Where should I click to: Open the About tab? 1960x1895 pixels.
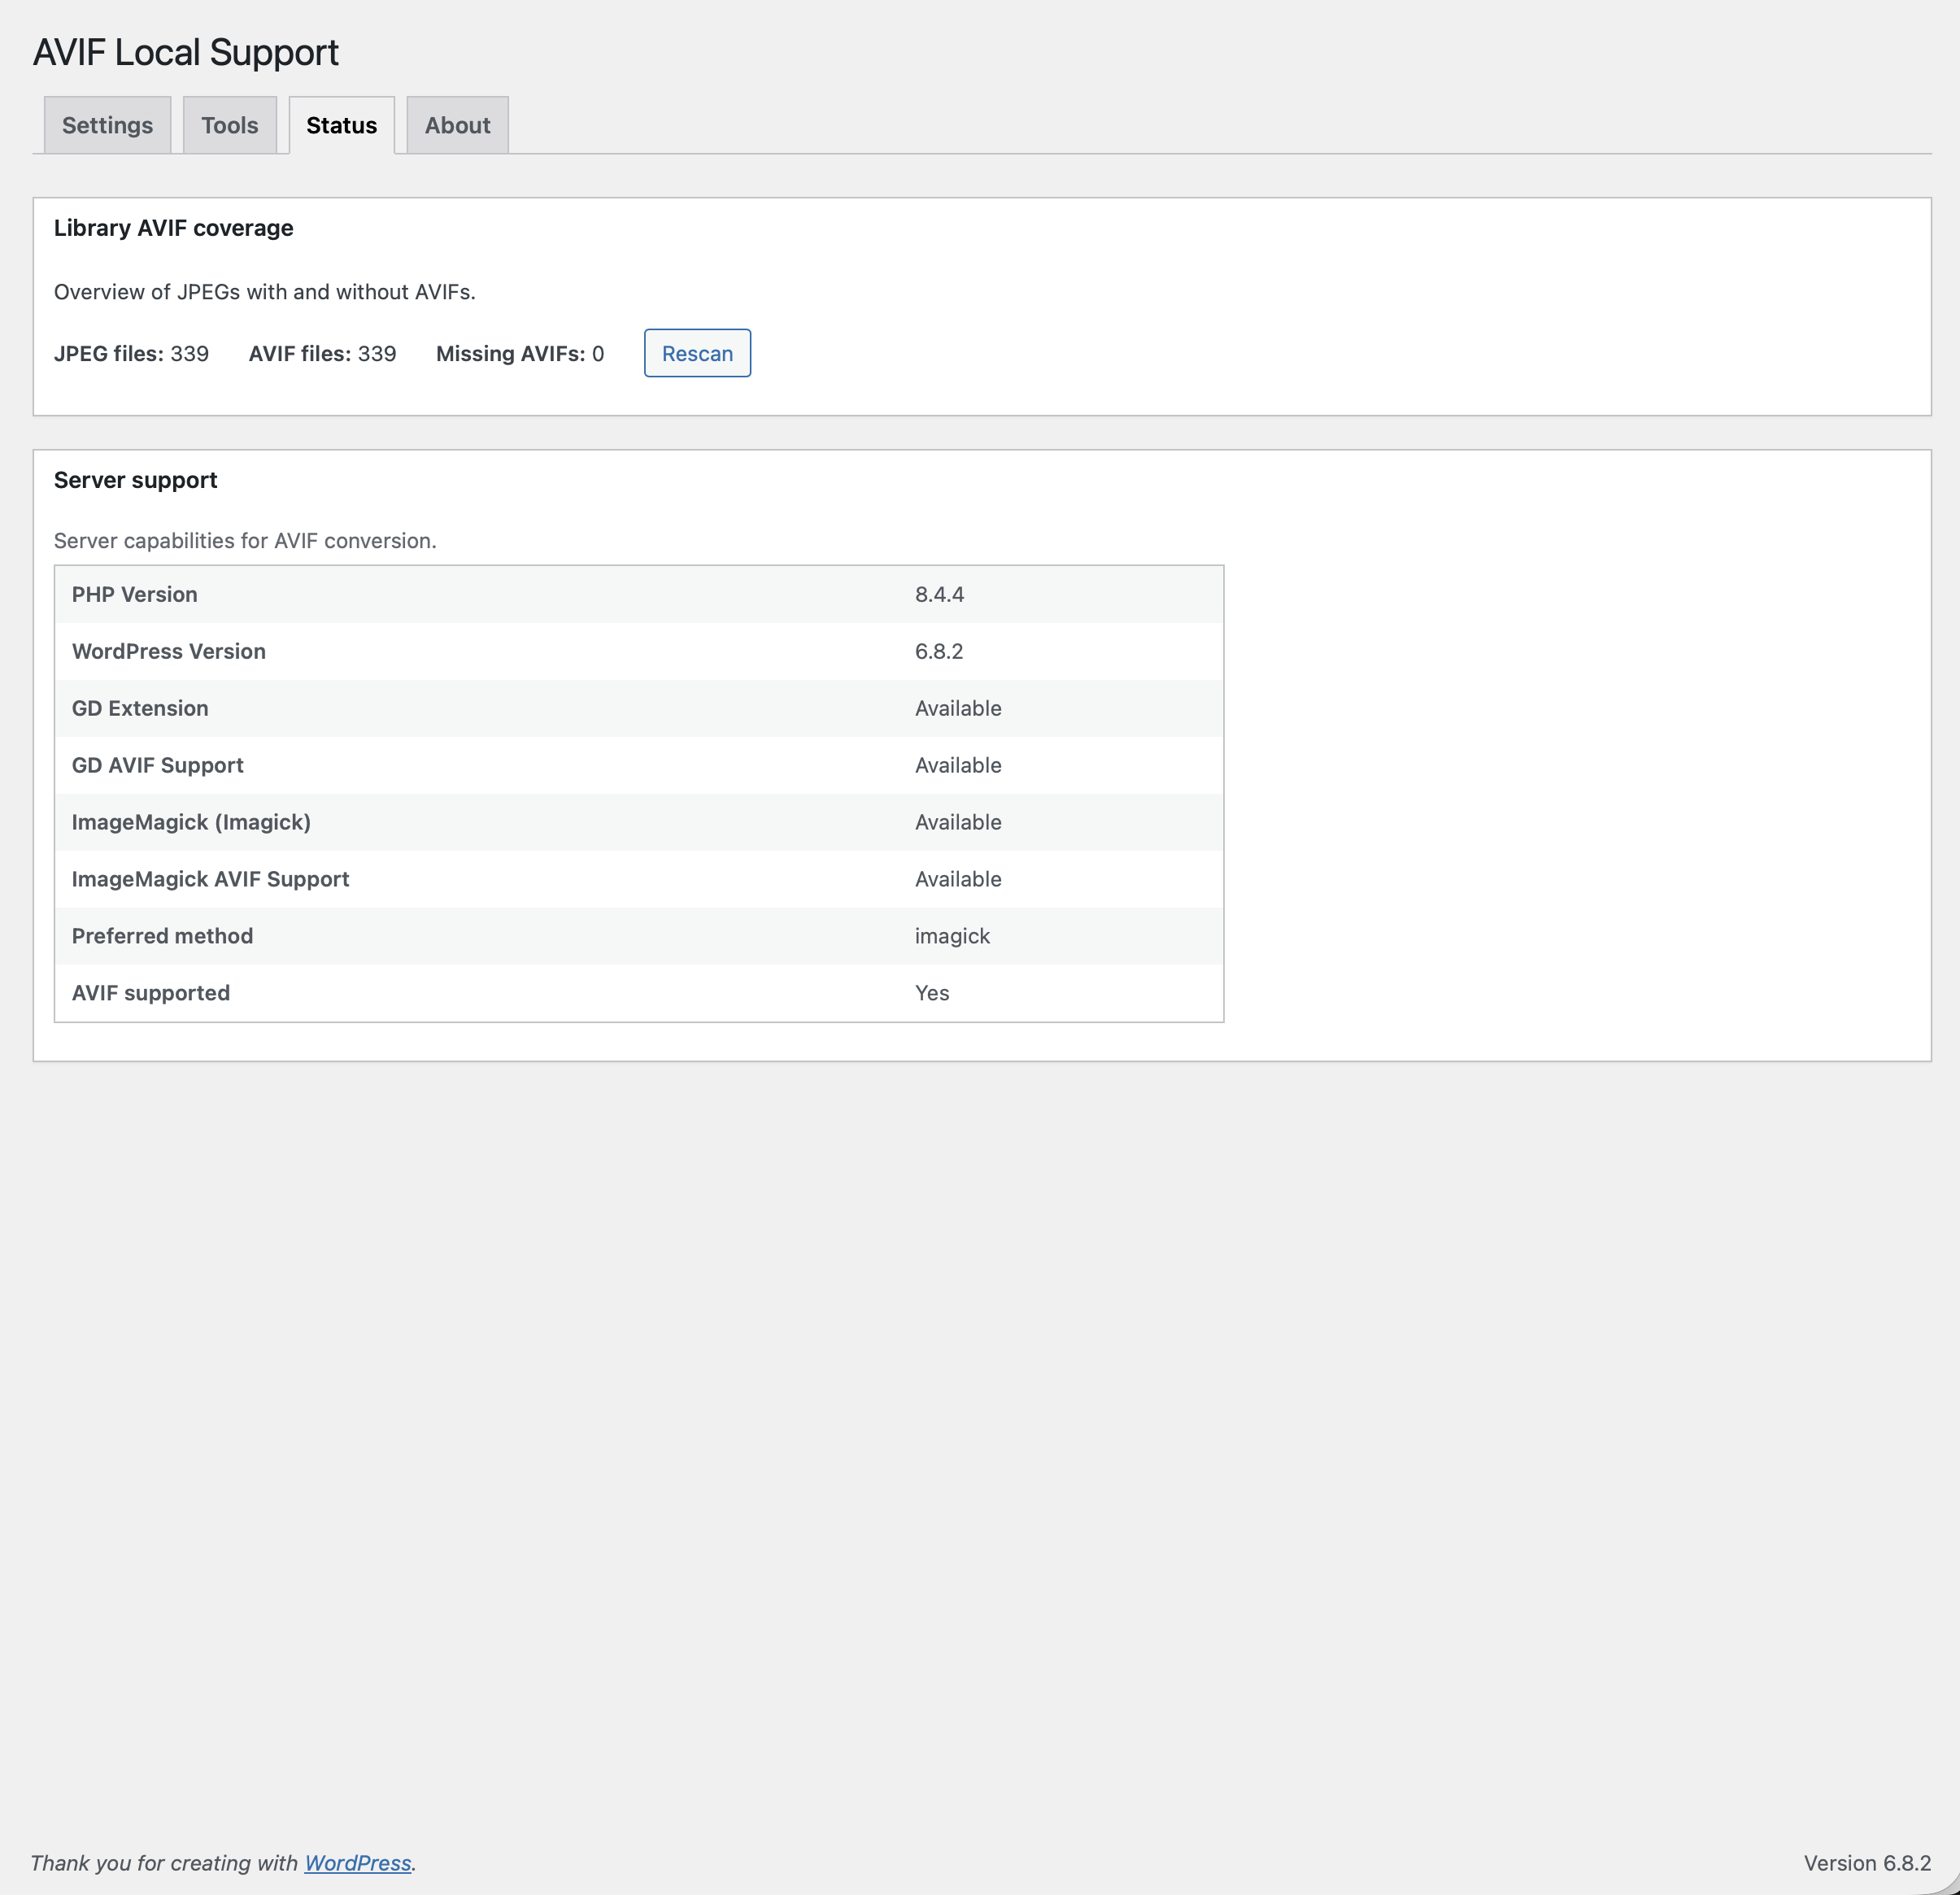tap(457, 124)
